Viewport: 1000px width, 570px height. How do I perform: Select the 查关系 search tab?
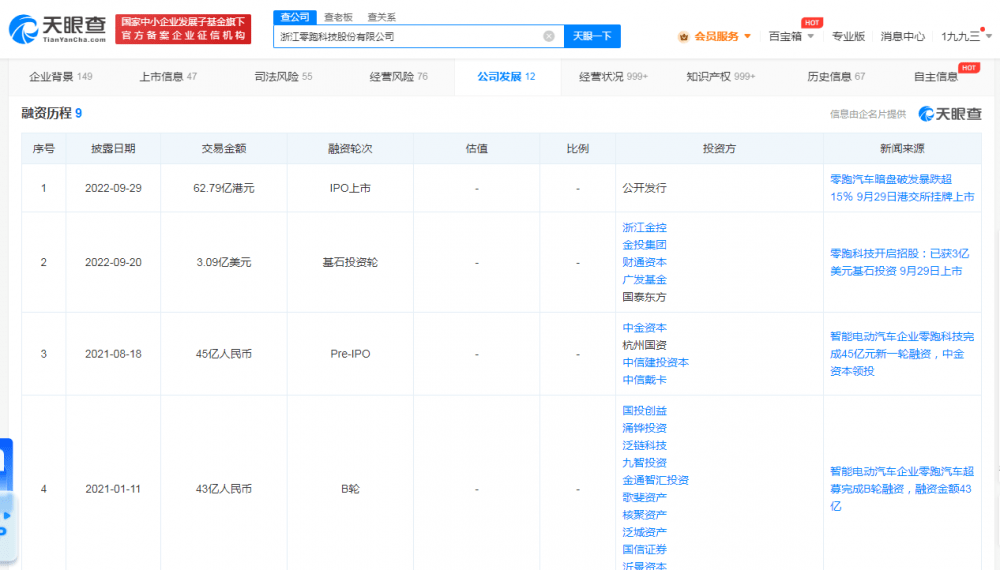[381, 17]
